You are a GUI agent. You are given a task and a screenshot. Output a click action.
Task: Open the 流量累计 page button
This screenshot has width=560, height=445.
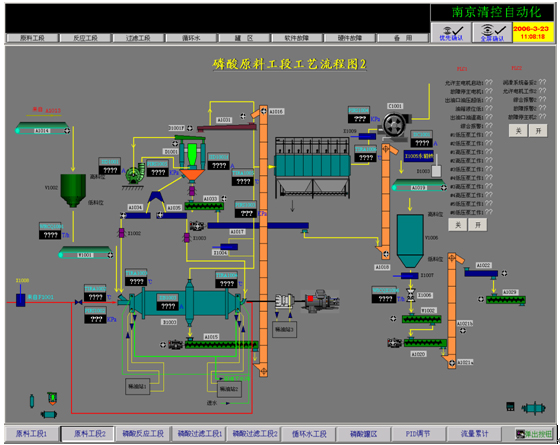click(x=474, y=434)
